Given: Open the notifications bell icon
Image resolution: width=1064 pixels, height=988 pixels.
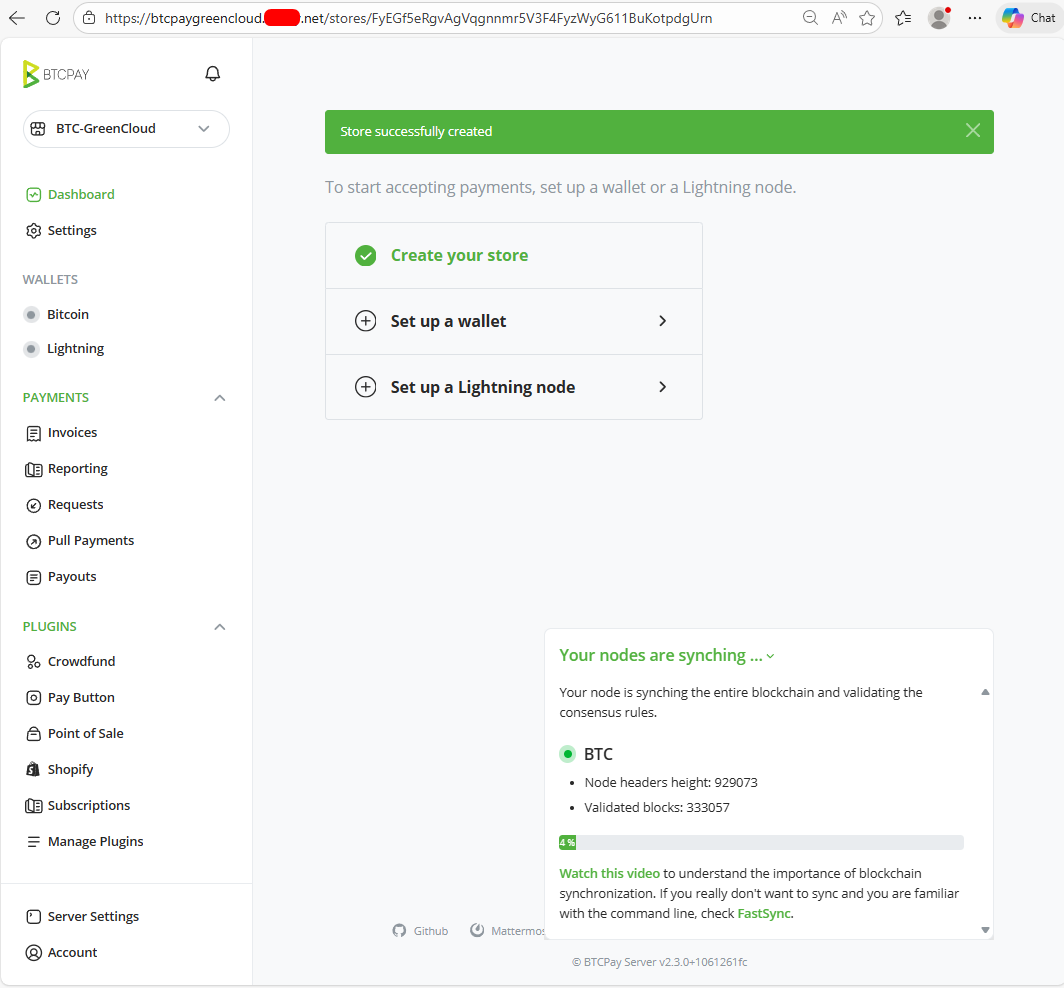Looking at the screenshot, I should point(212,73).
